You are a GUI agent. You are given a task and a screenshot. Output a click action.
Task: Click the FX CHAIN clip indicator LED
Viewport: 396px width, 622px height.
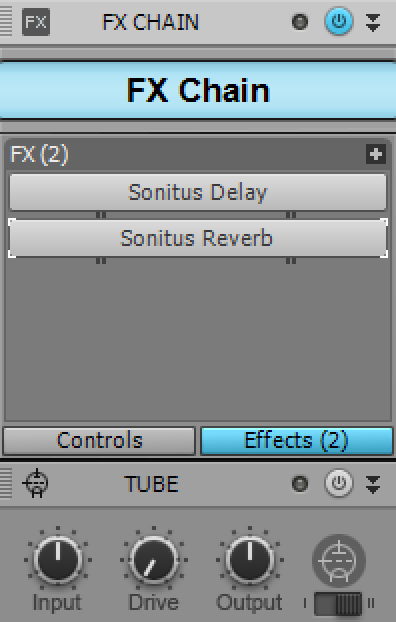(x=300, y=22)
